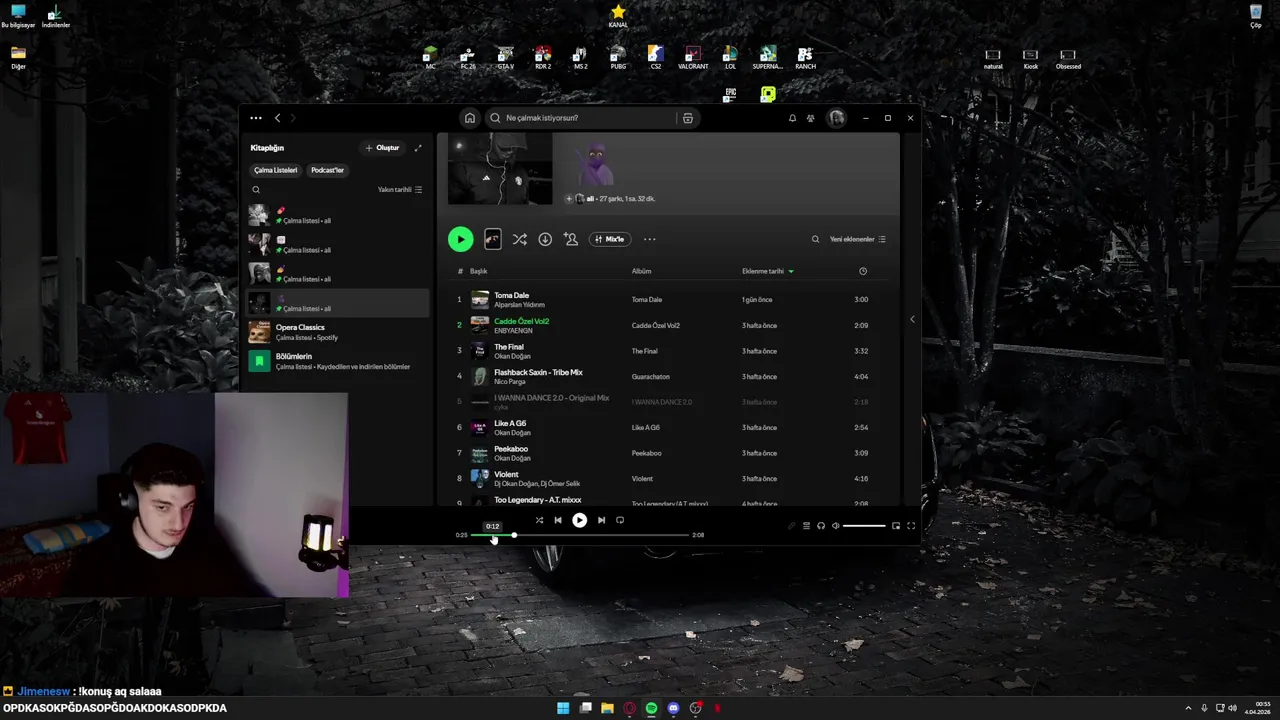Open the Friend Activity icon

point(811,118)
